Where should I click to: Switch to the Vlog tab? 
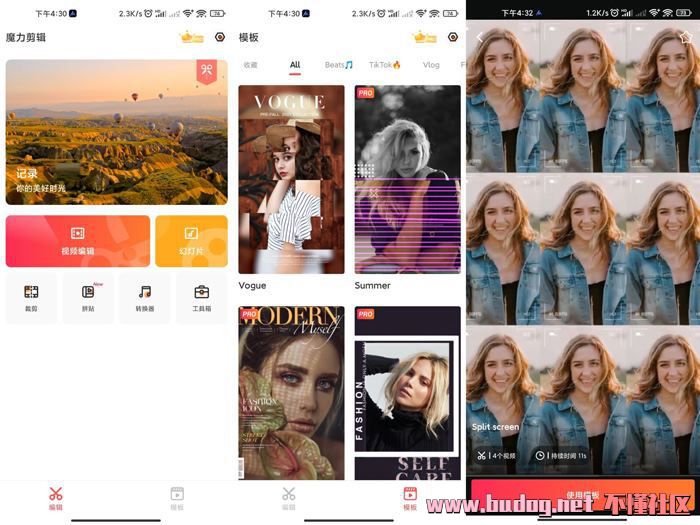431,65
